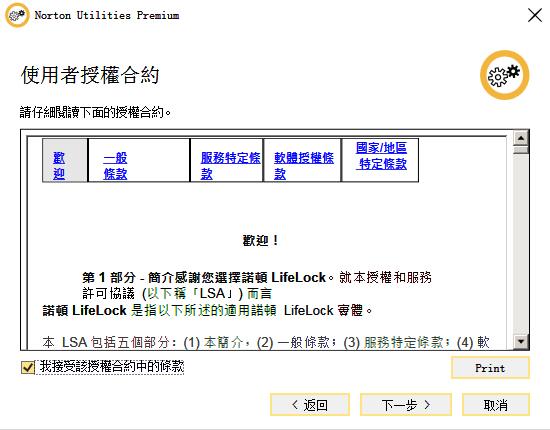The image size is (550, 430).
Task: Click the 我接受該授權合約中的條款 label
Action: [x=112, y=367]
